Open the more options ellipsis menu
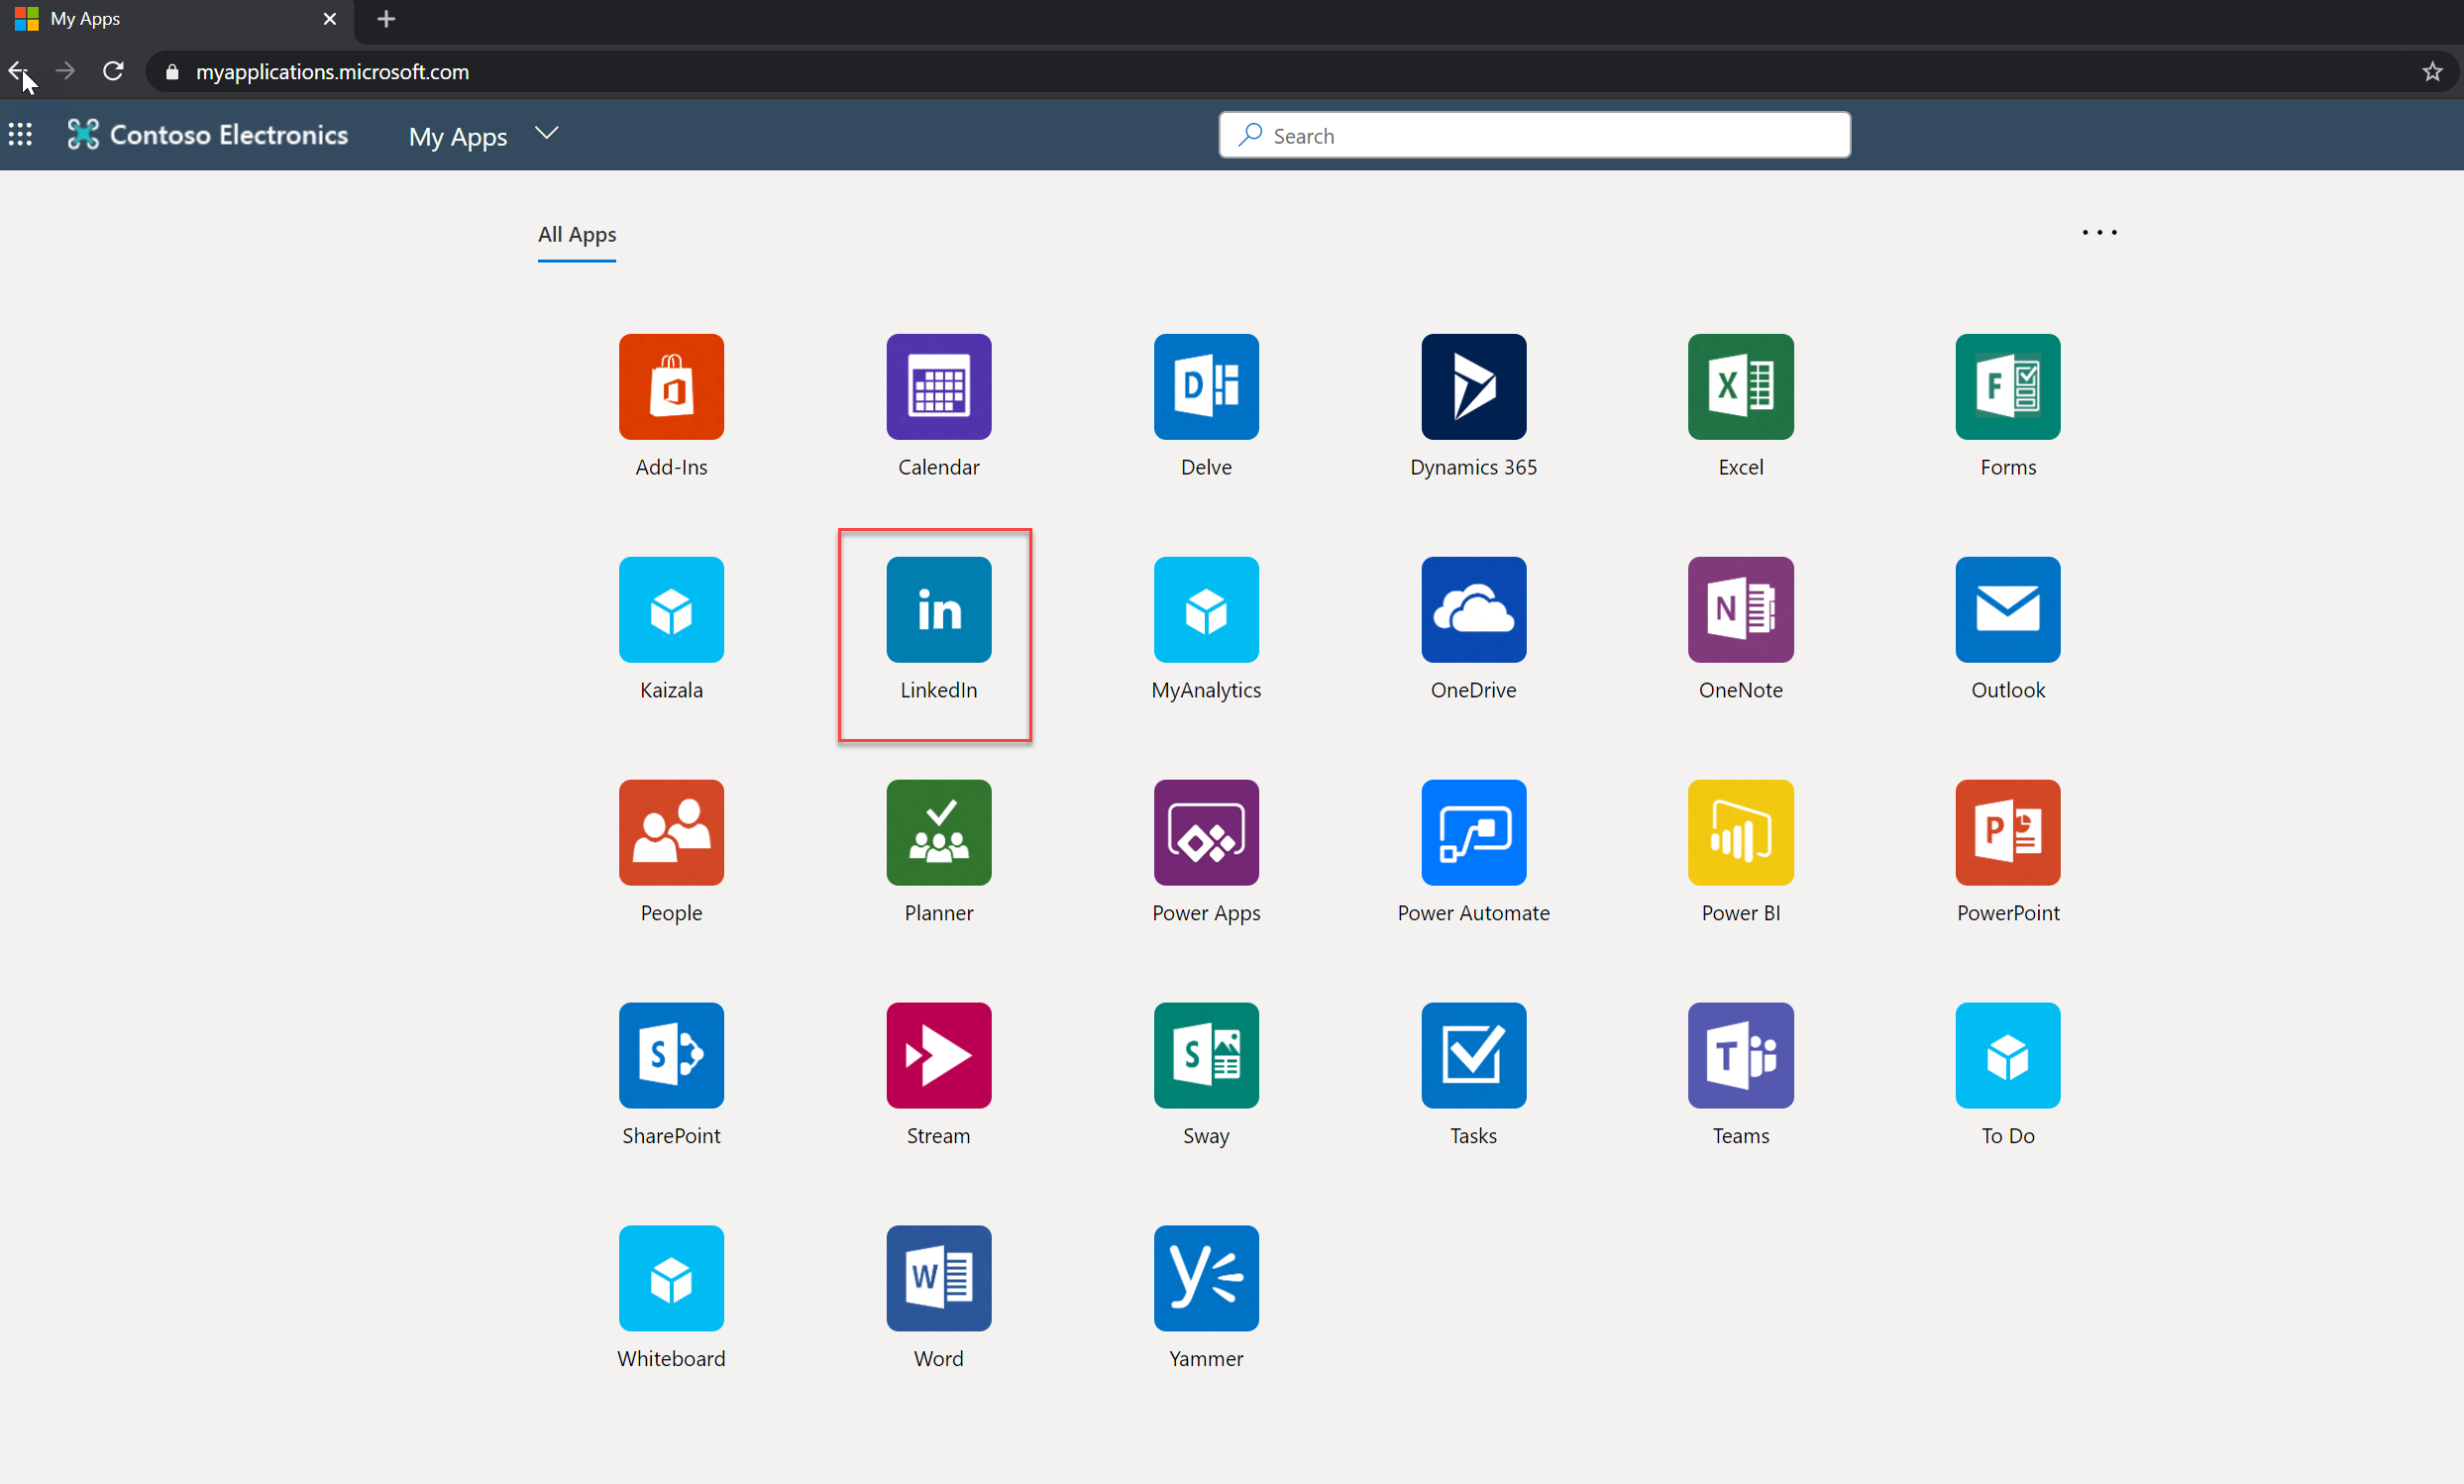 [x=2099, y=232]
